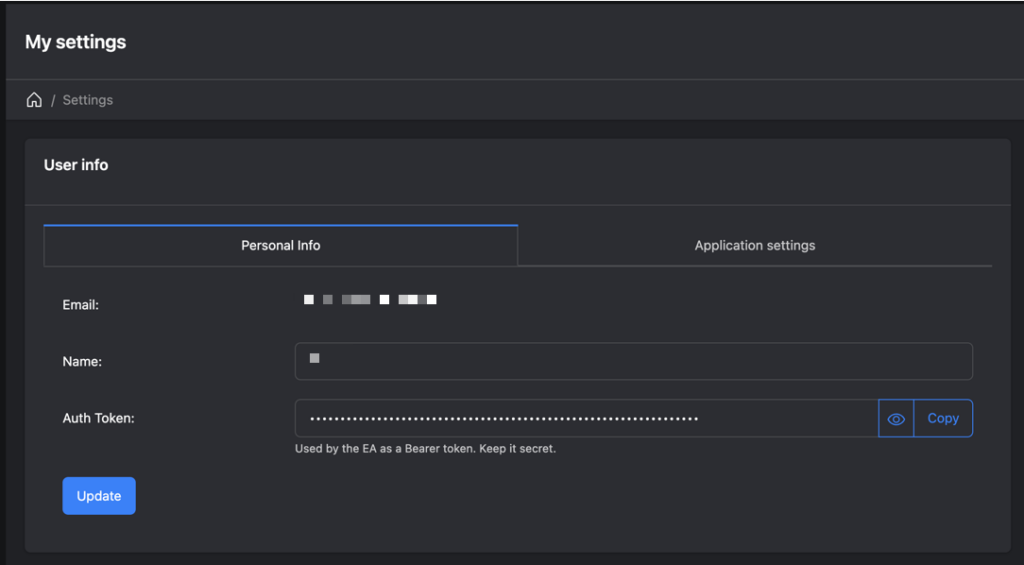Viewport: 1024px width, 565px height.
Task: Click inside the Auth Token field
Action: (586, 419)
